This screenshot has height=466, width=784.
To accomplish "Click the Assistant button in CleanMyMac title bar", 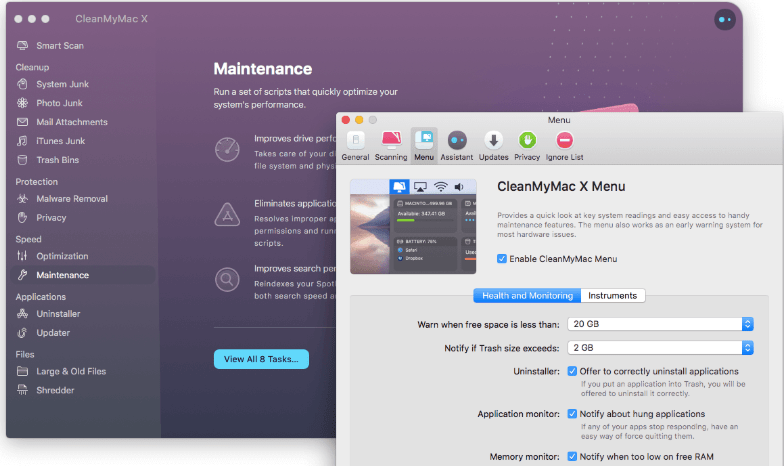I will [x=724, y=20].
